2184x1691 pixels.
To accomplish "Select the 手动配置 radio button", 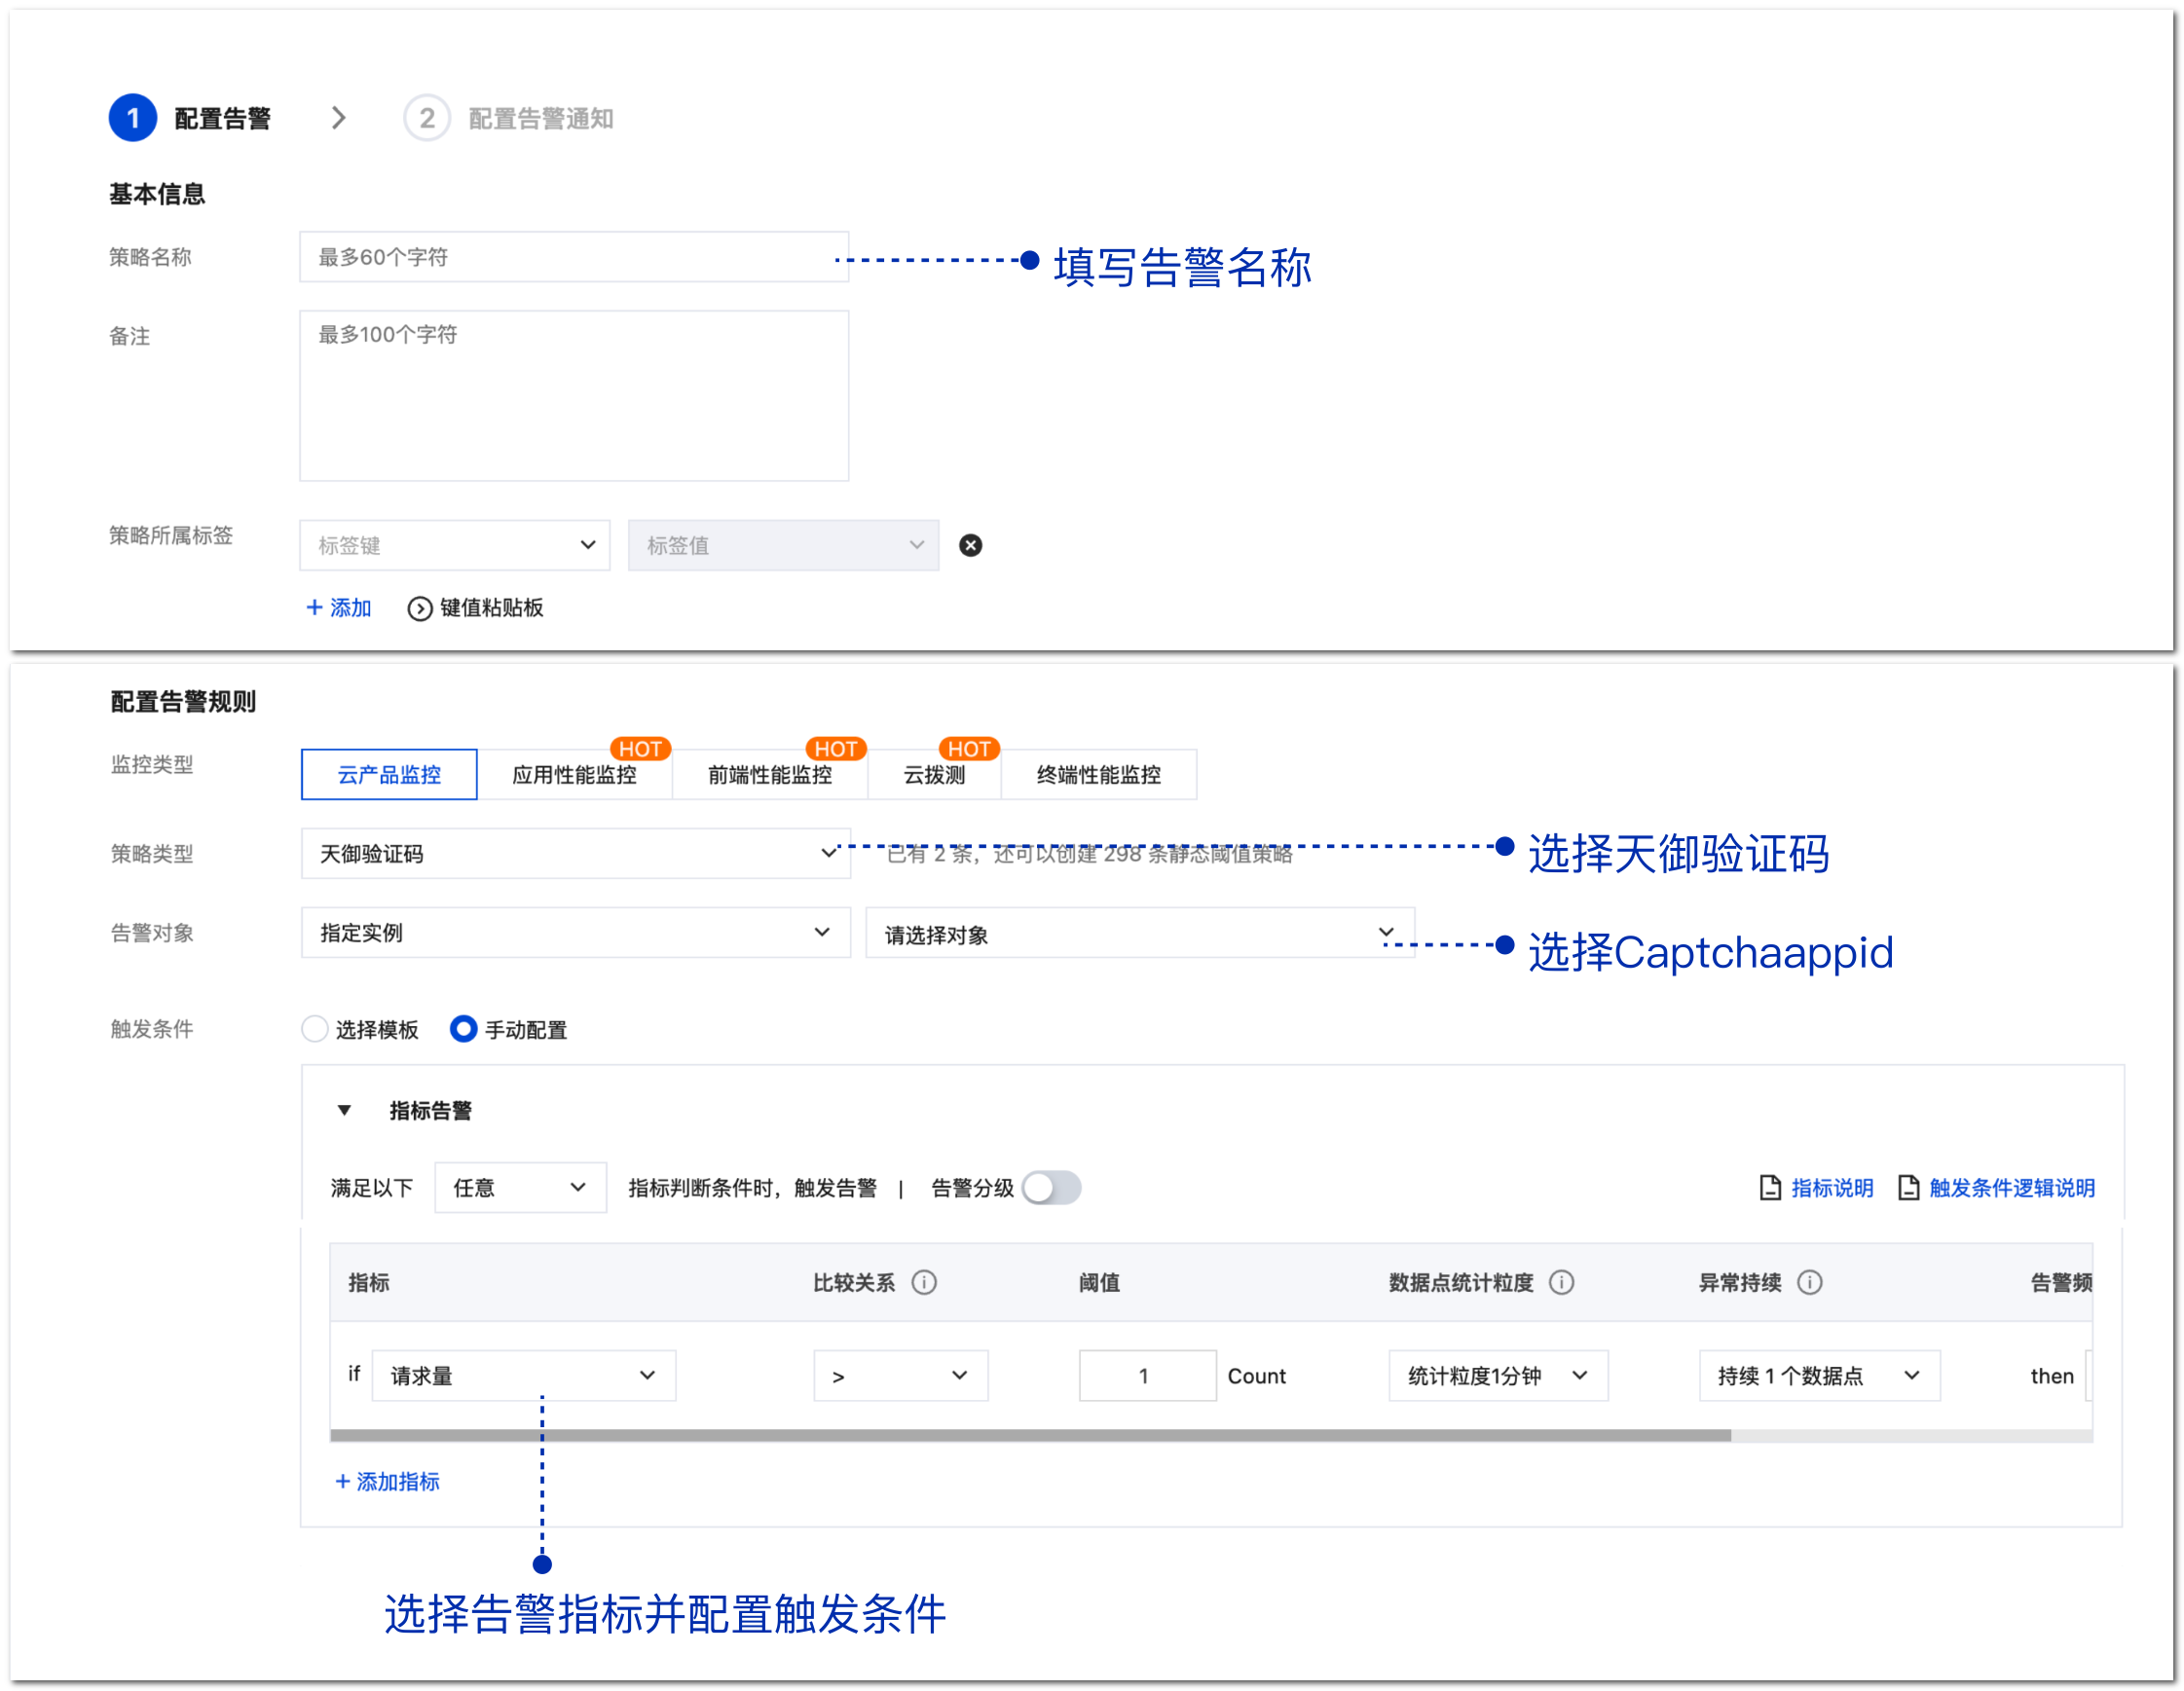I will click(x=463, y=1029).
